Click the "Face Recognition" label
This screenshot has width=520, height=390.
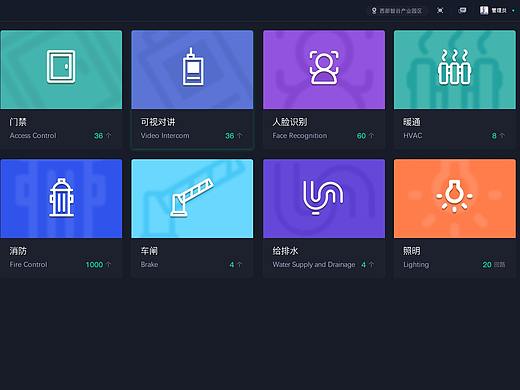point(300,135)
